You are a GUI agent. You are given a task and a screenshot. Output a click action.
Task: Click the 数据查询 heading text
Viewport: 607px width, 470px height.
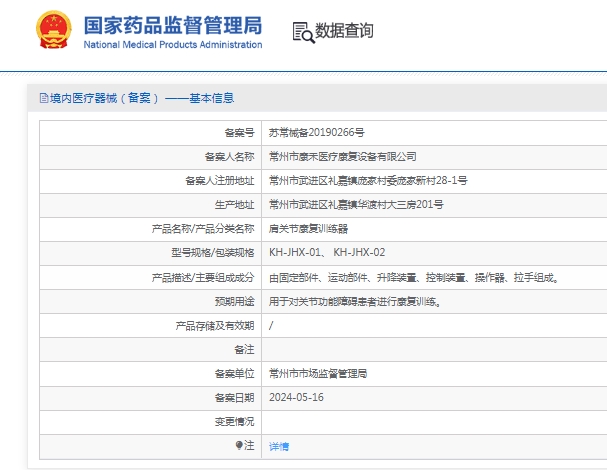[x=344, y=31]
